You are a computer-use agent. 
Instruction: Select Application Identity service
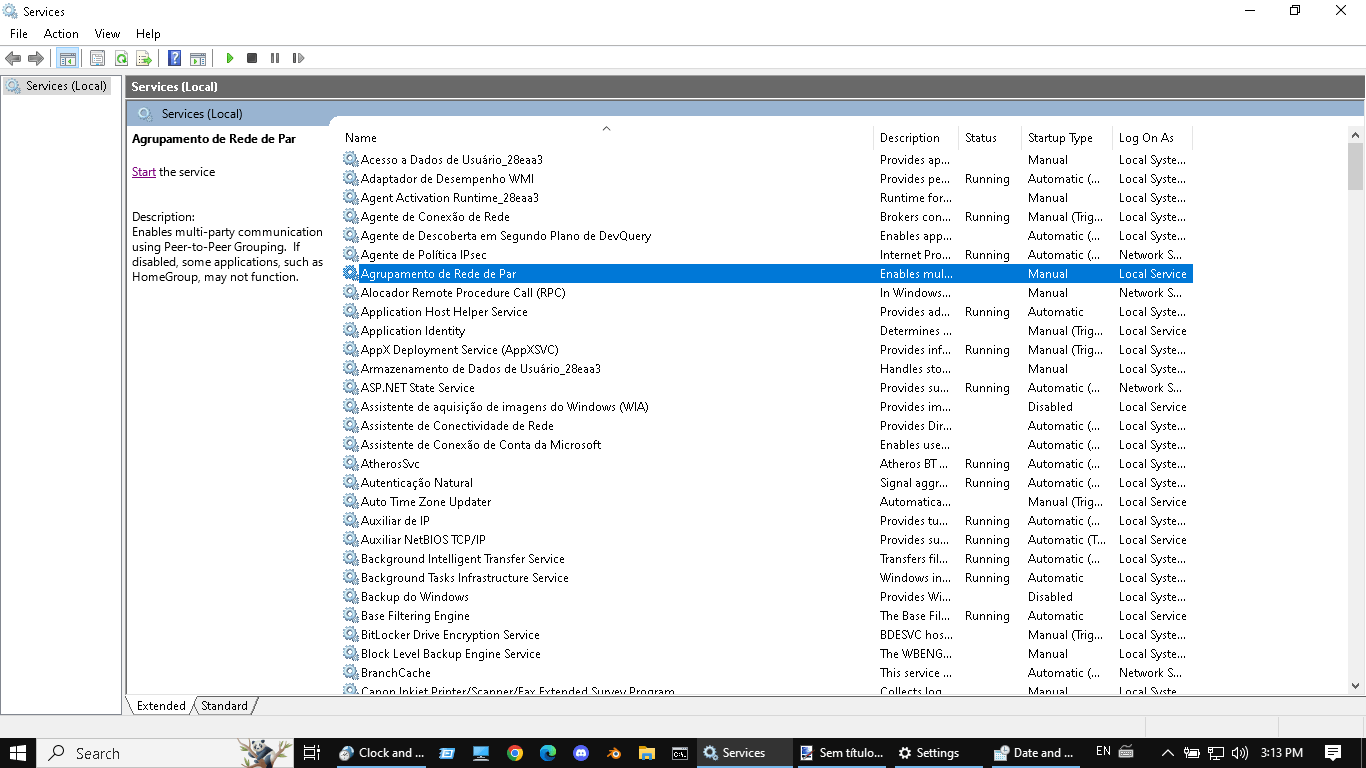(x=767, y=331)
